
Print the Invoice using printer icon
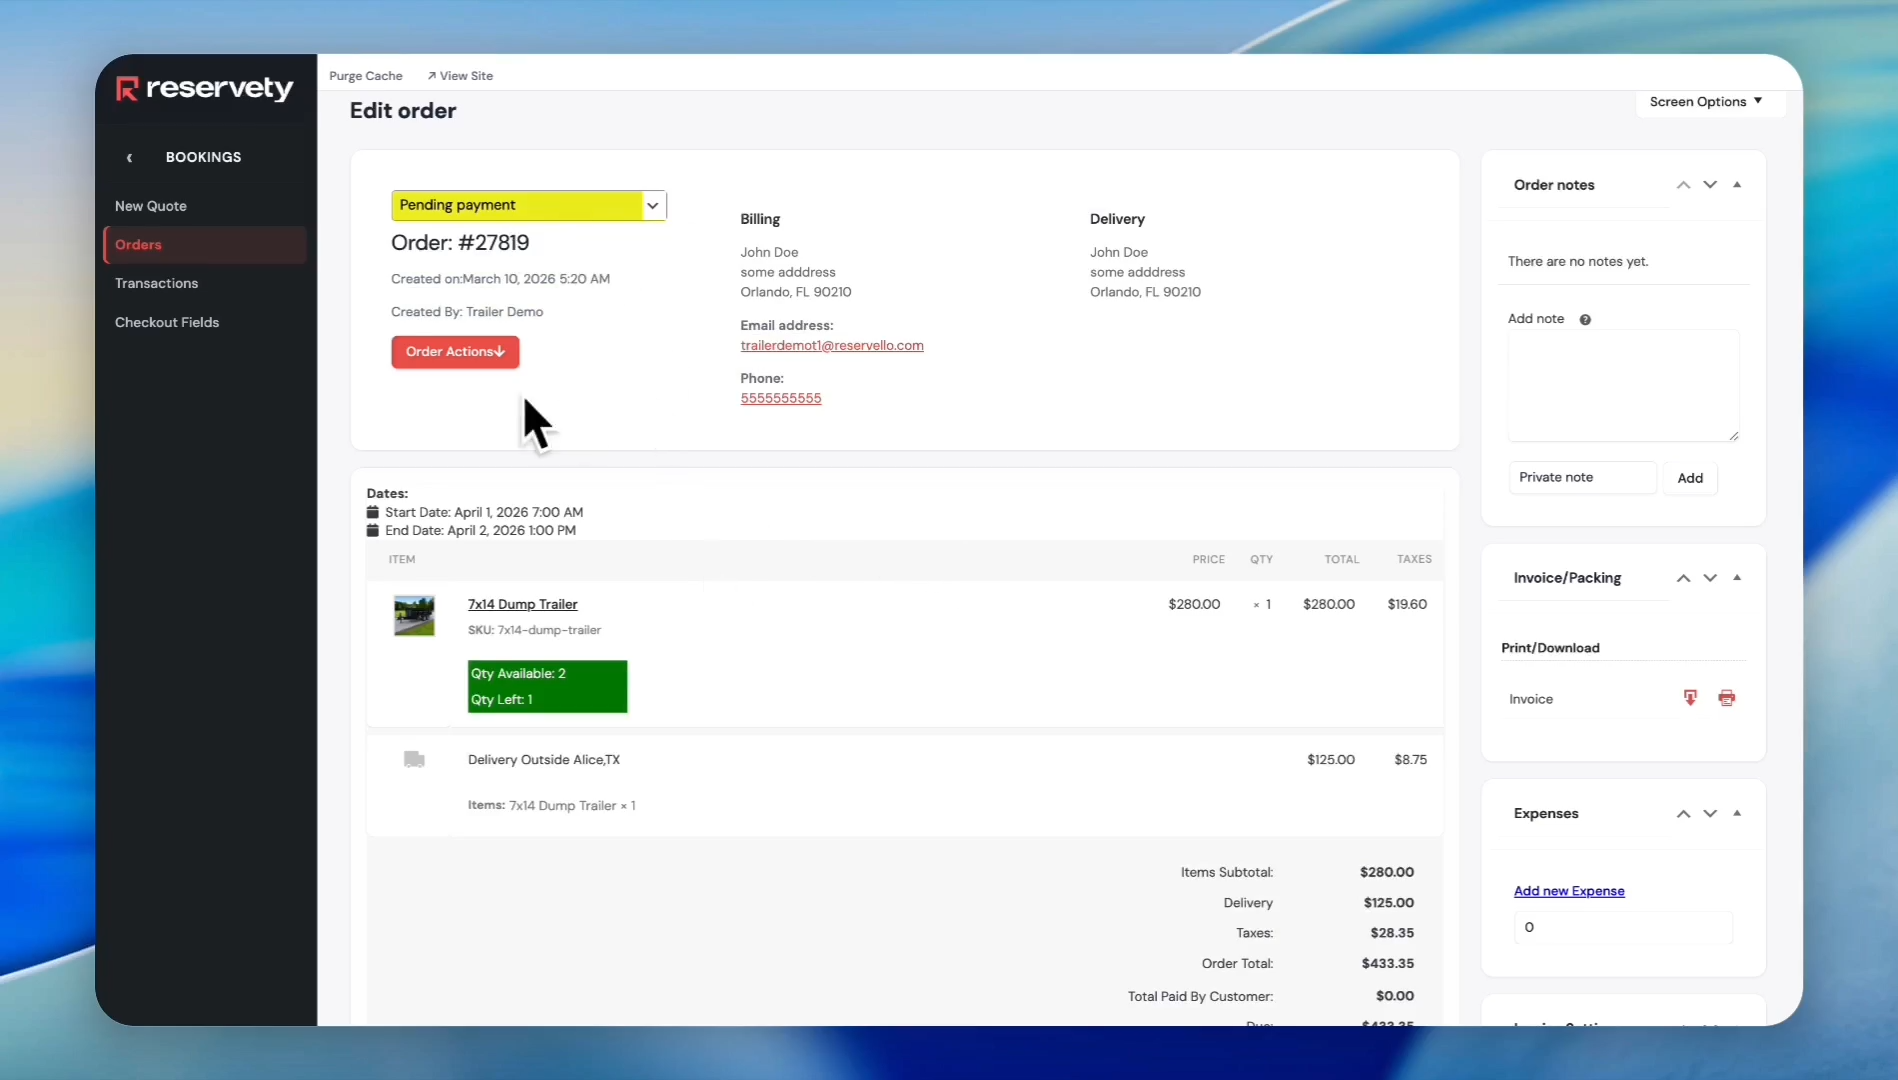point(1727,698)
